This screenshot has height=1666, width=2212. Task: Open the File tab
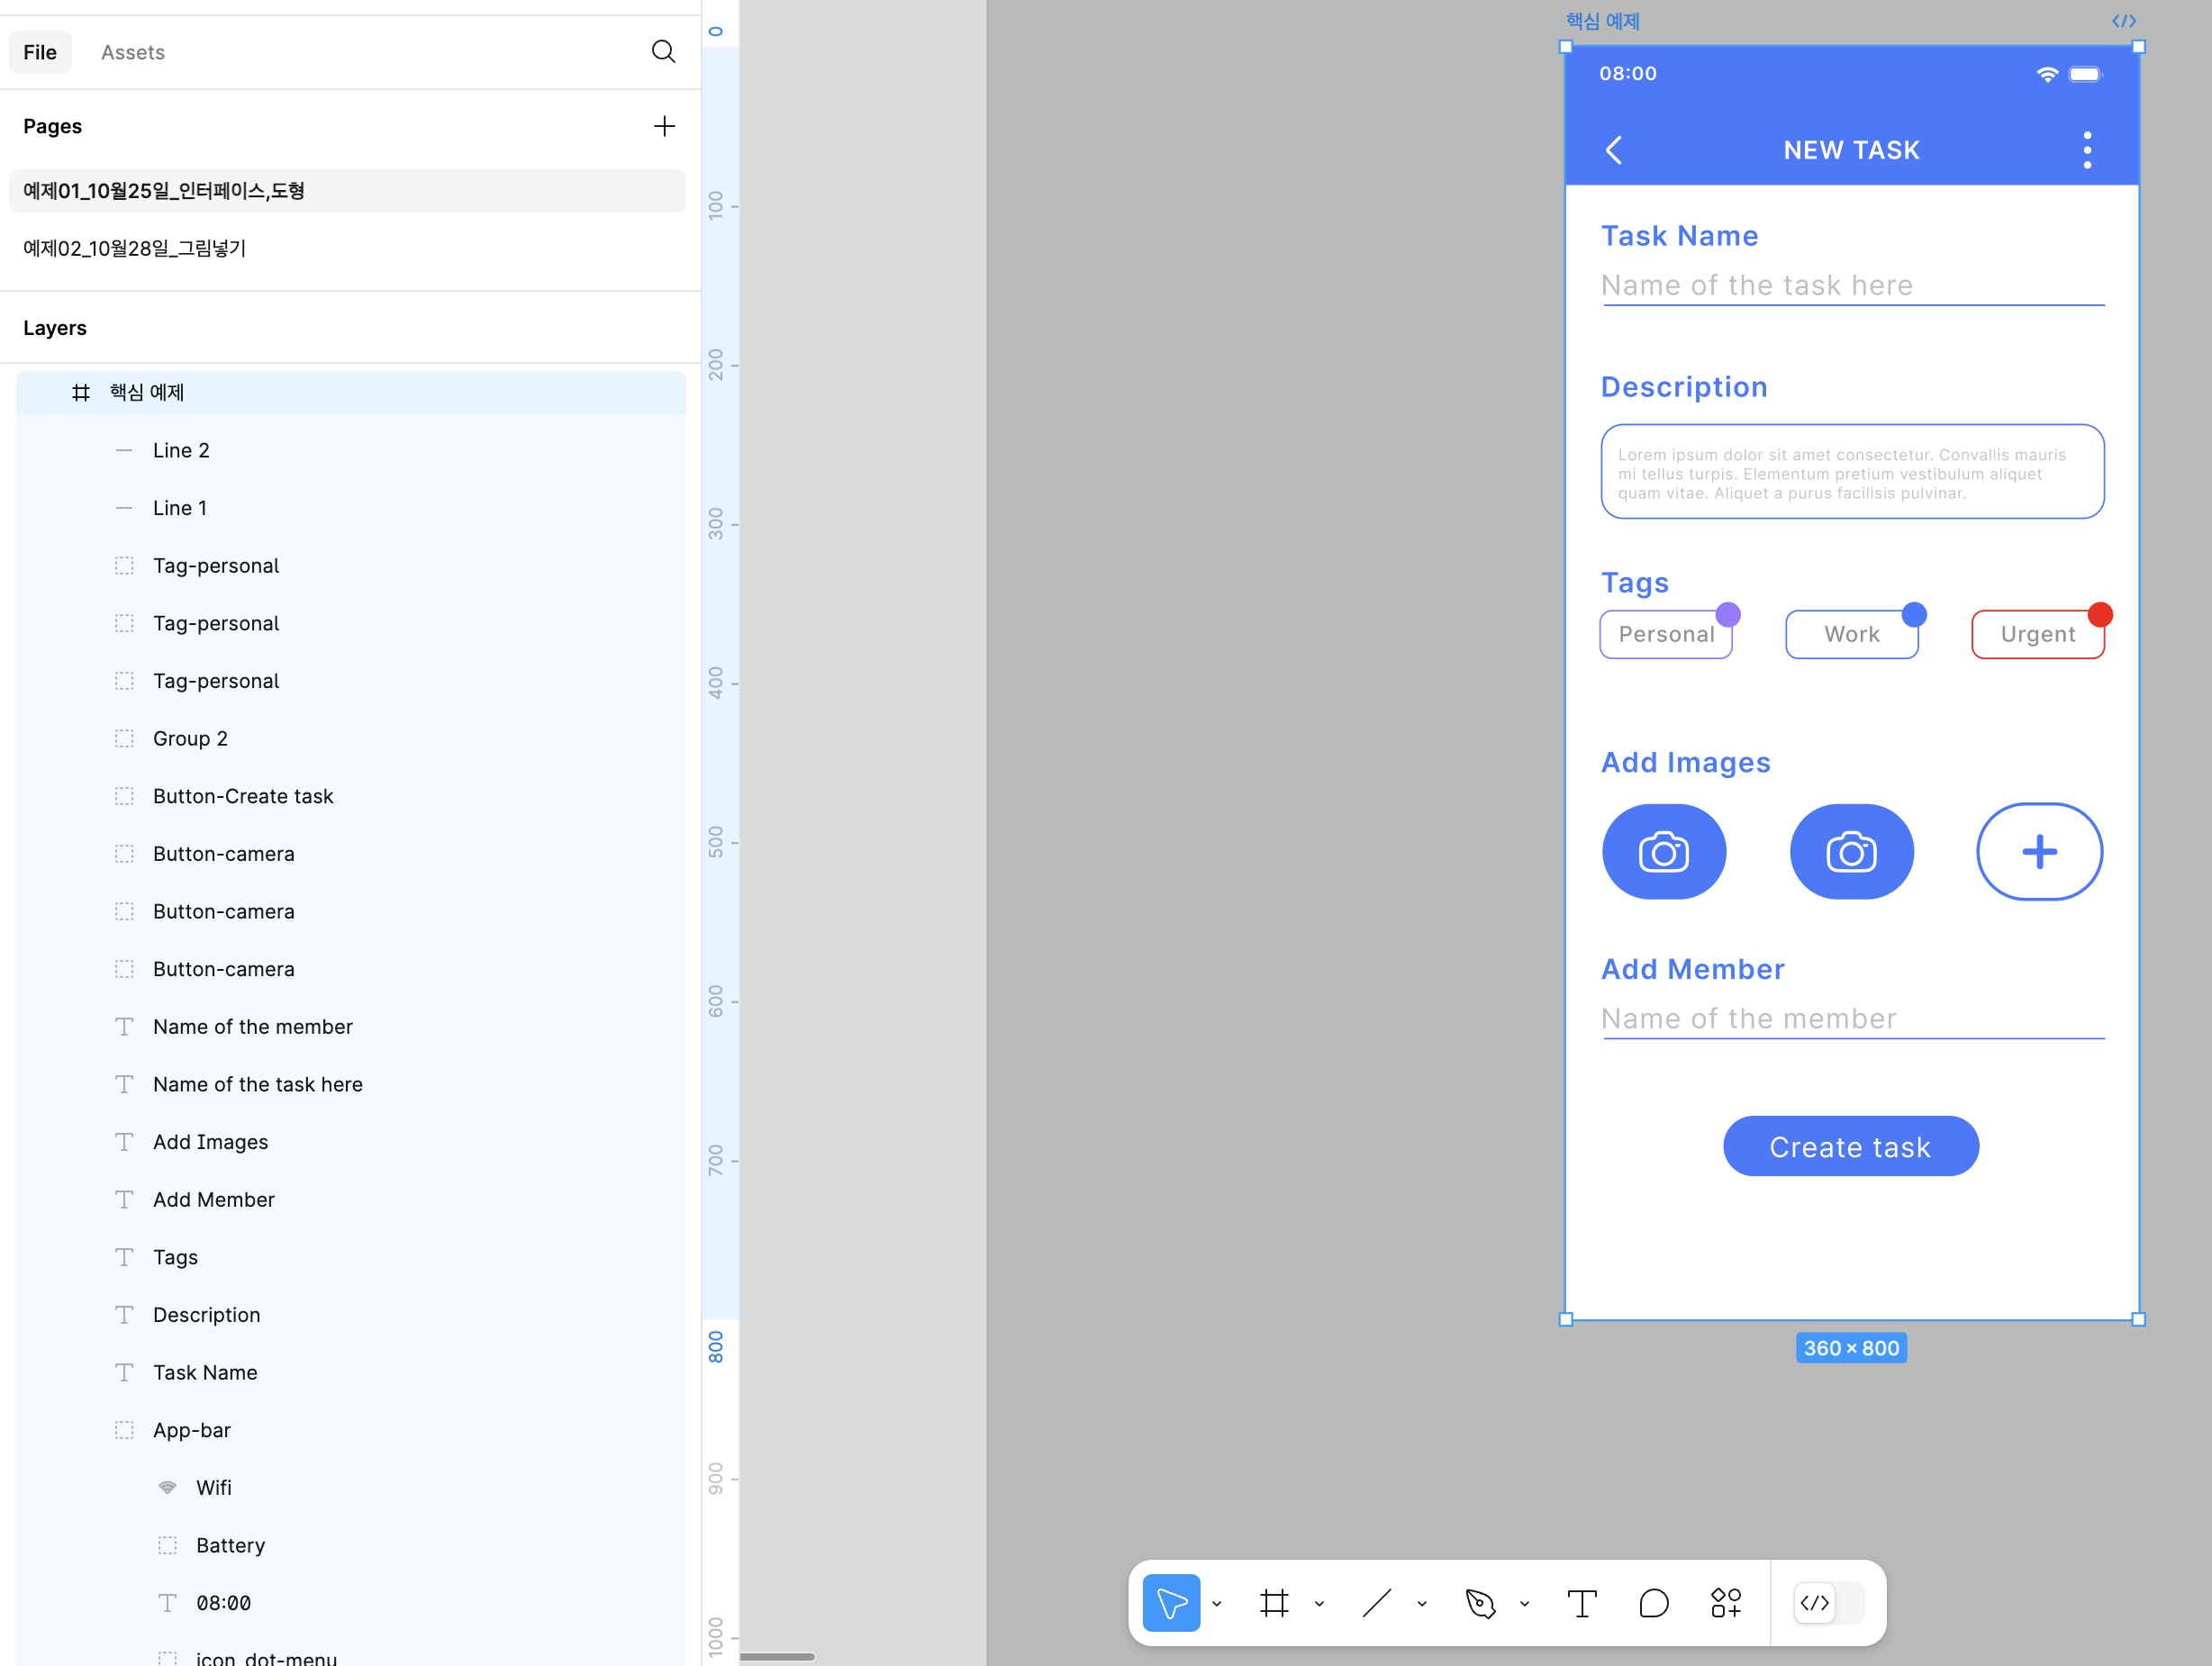[40, 52]
